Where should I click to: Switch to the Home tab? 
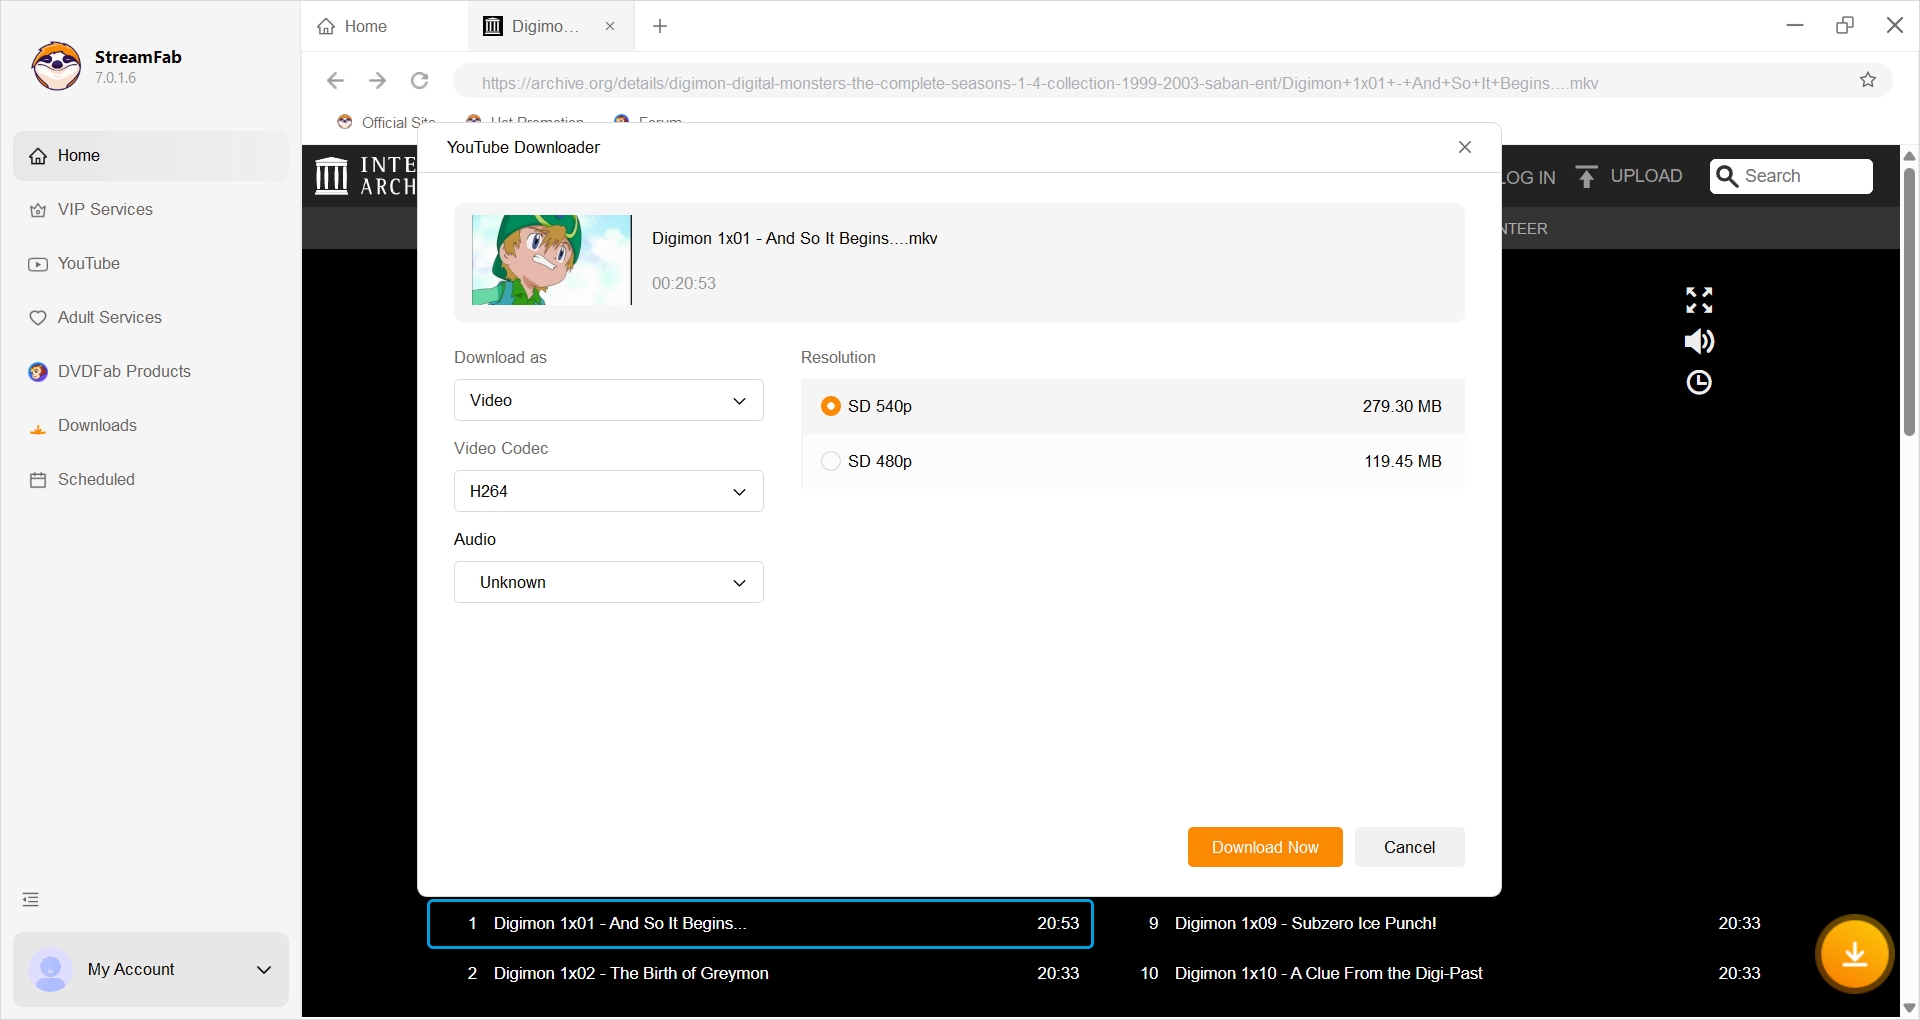(364, 26)
